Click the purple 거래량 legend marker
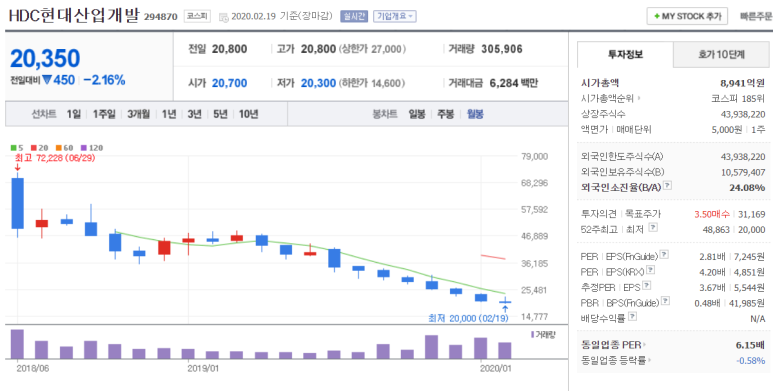The image size is (773, 391). tap(532, 335)
